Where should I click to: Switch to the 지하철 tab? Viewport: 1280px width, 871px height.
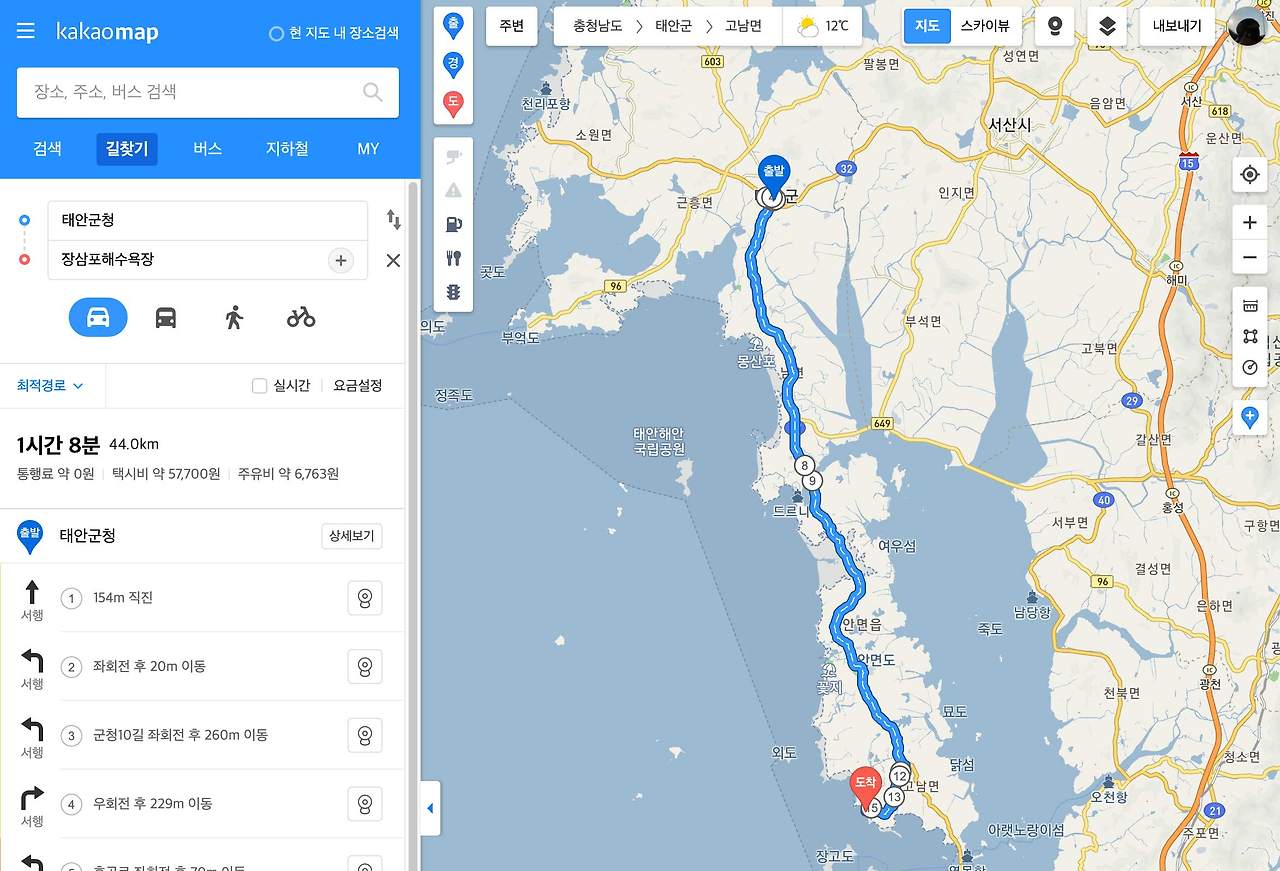point(287,149)
